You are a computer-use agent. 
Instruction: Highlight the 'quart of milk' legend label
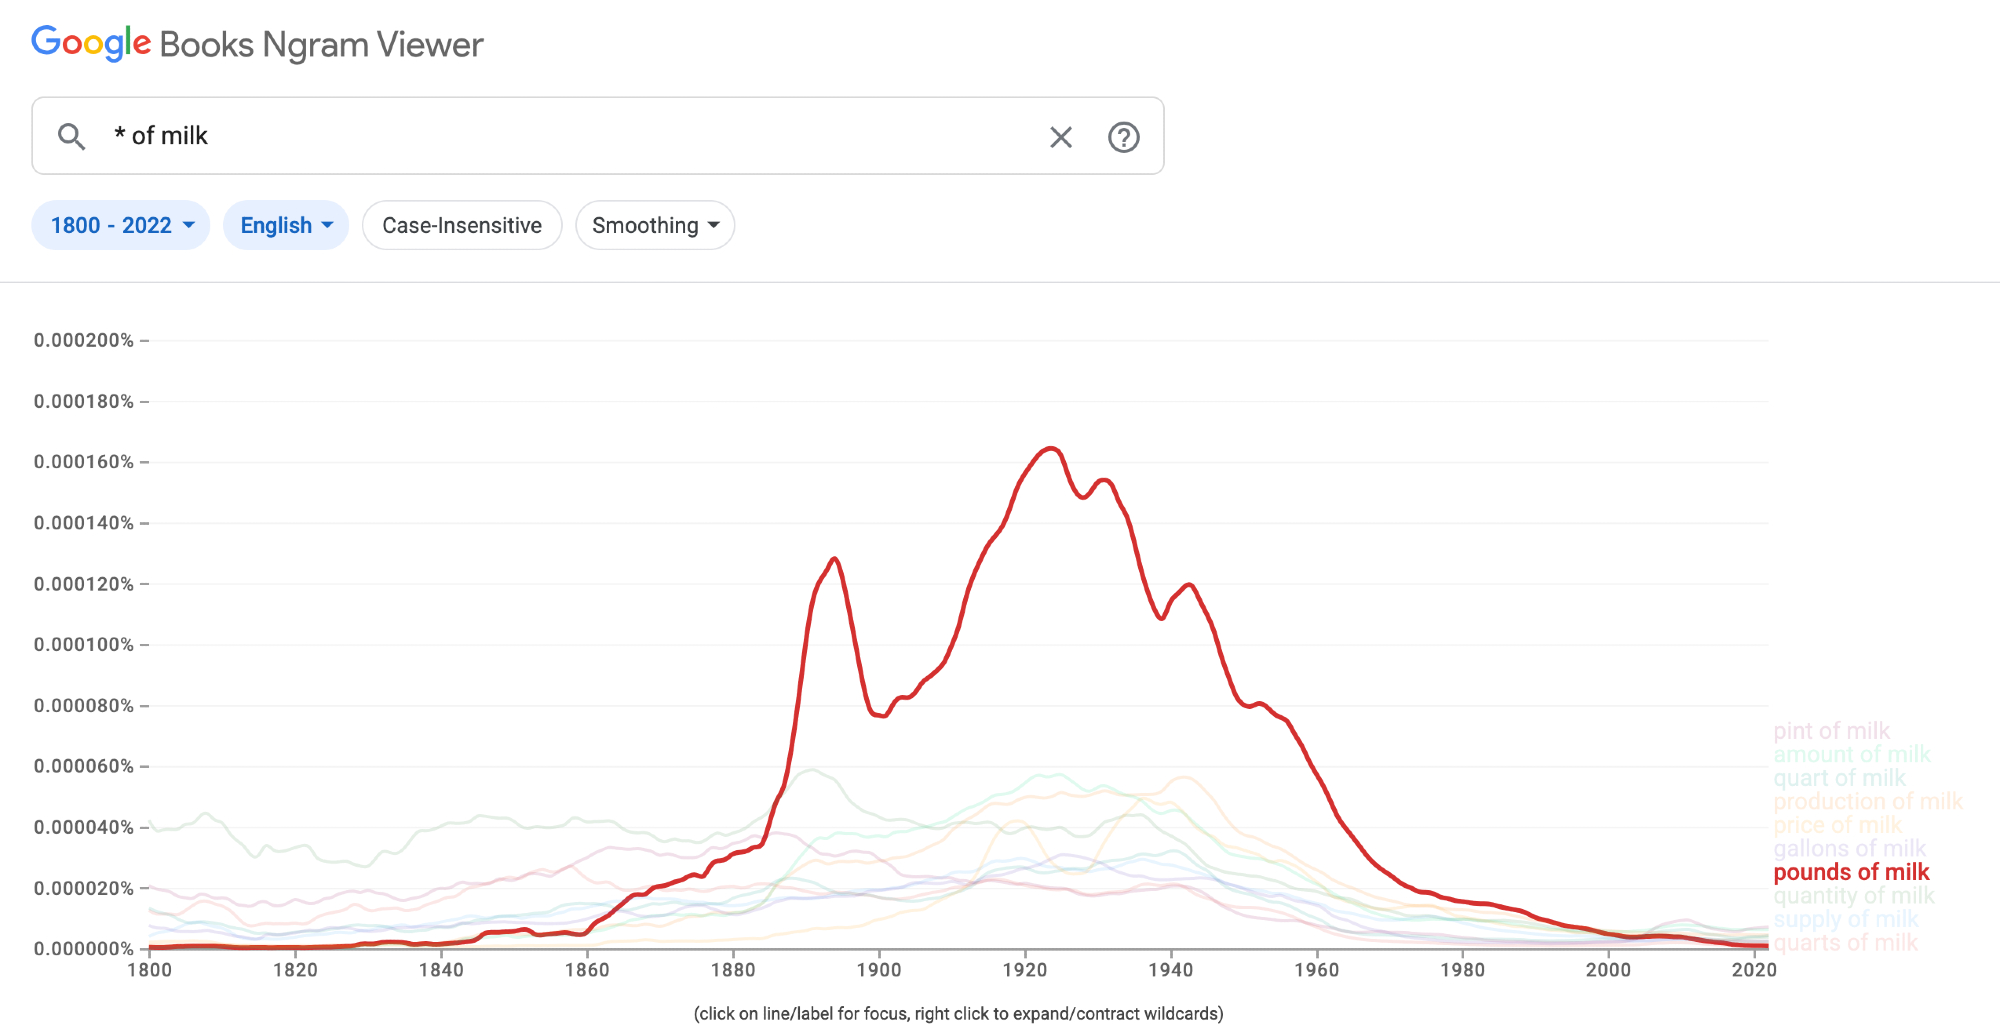tap(1839, 778)
